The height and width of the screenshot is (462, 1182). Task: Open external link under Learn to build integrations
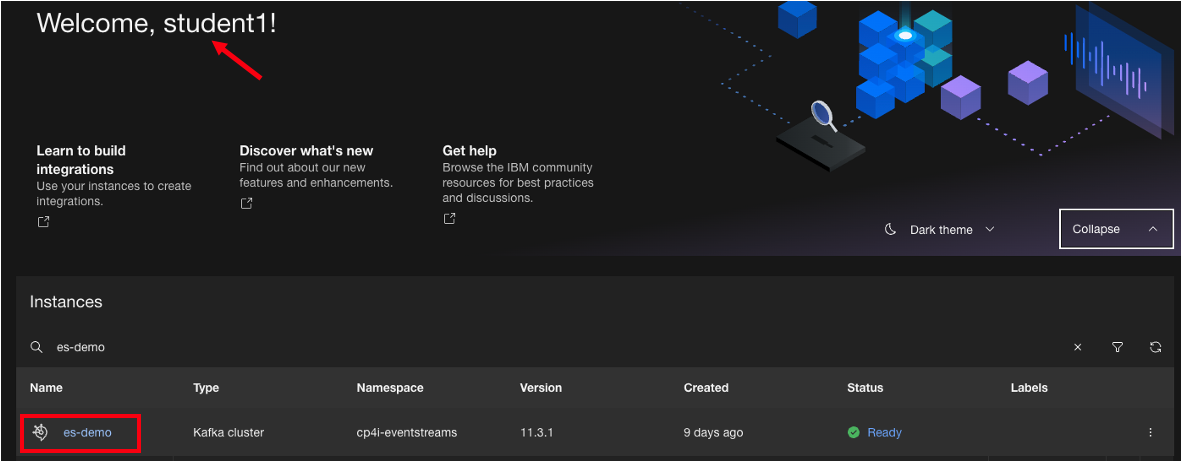(x=43, y=222)
